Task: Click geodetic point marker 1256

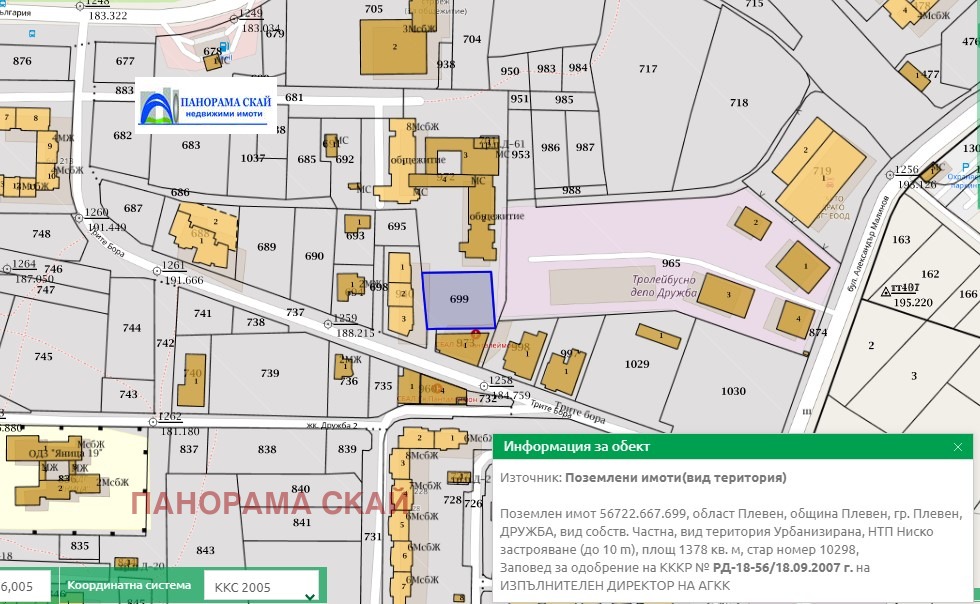Action: click(x=891, y=176)
